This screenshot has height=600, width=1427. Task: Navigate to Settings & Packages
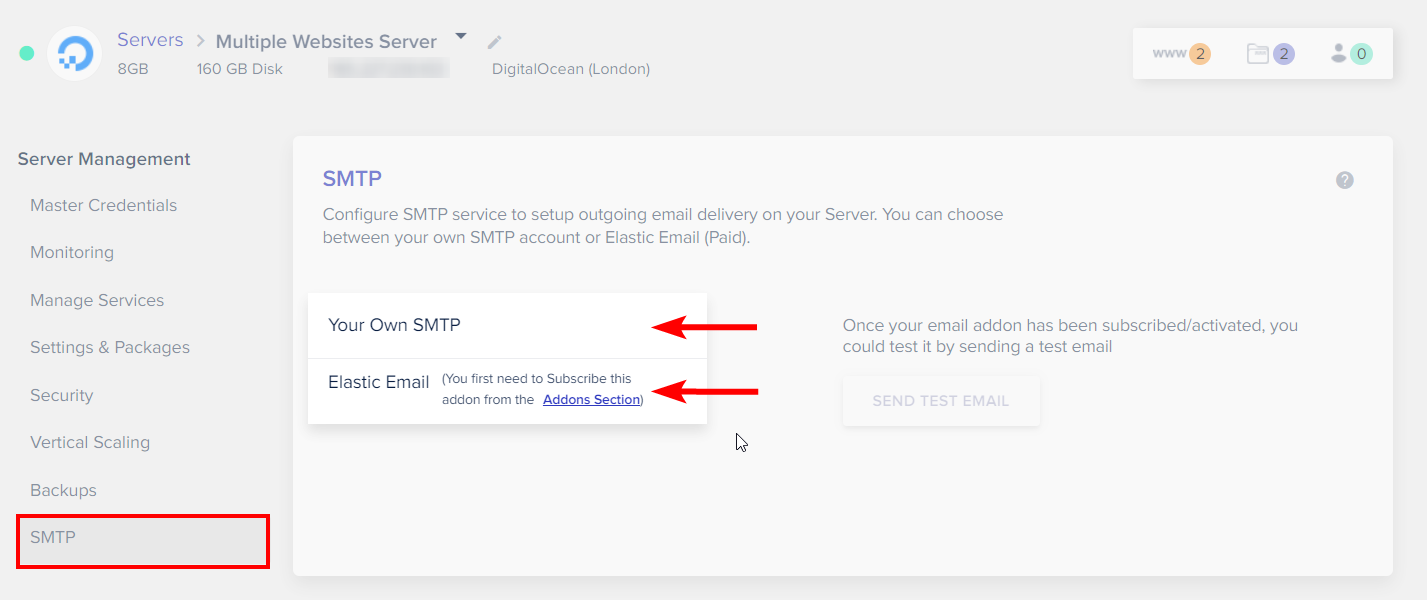[110, 347]
